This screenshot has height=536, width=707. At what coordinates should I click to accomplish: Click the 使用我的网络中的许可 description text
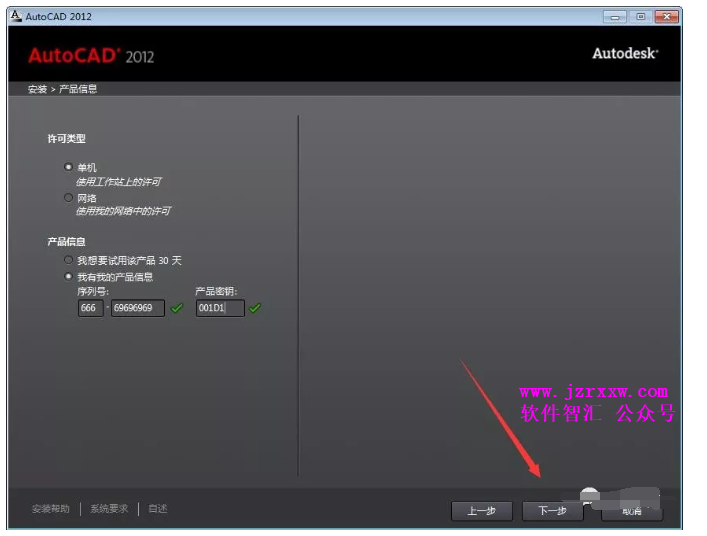[x=123, y=211]
